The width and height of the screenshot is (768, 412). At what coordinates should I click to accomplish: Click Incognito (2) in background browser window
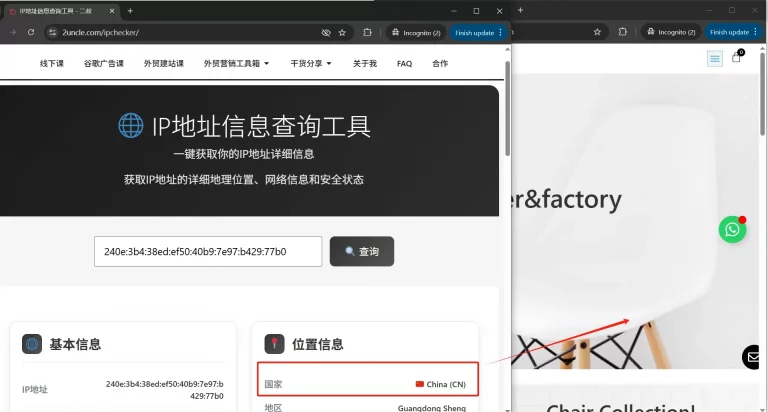coord(672,32)
